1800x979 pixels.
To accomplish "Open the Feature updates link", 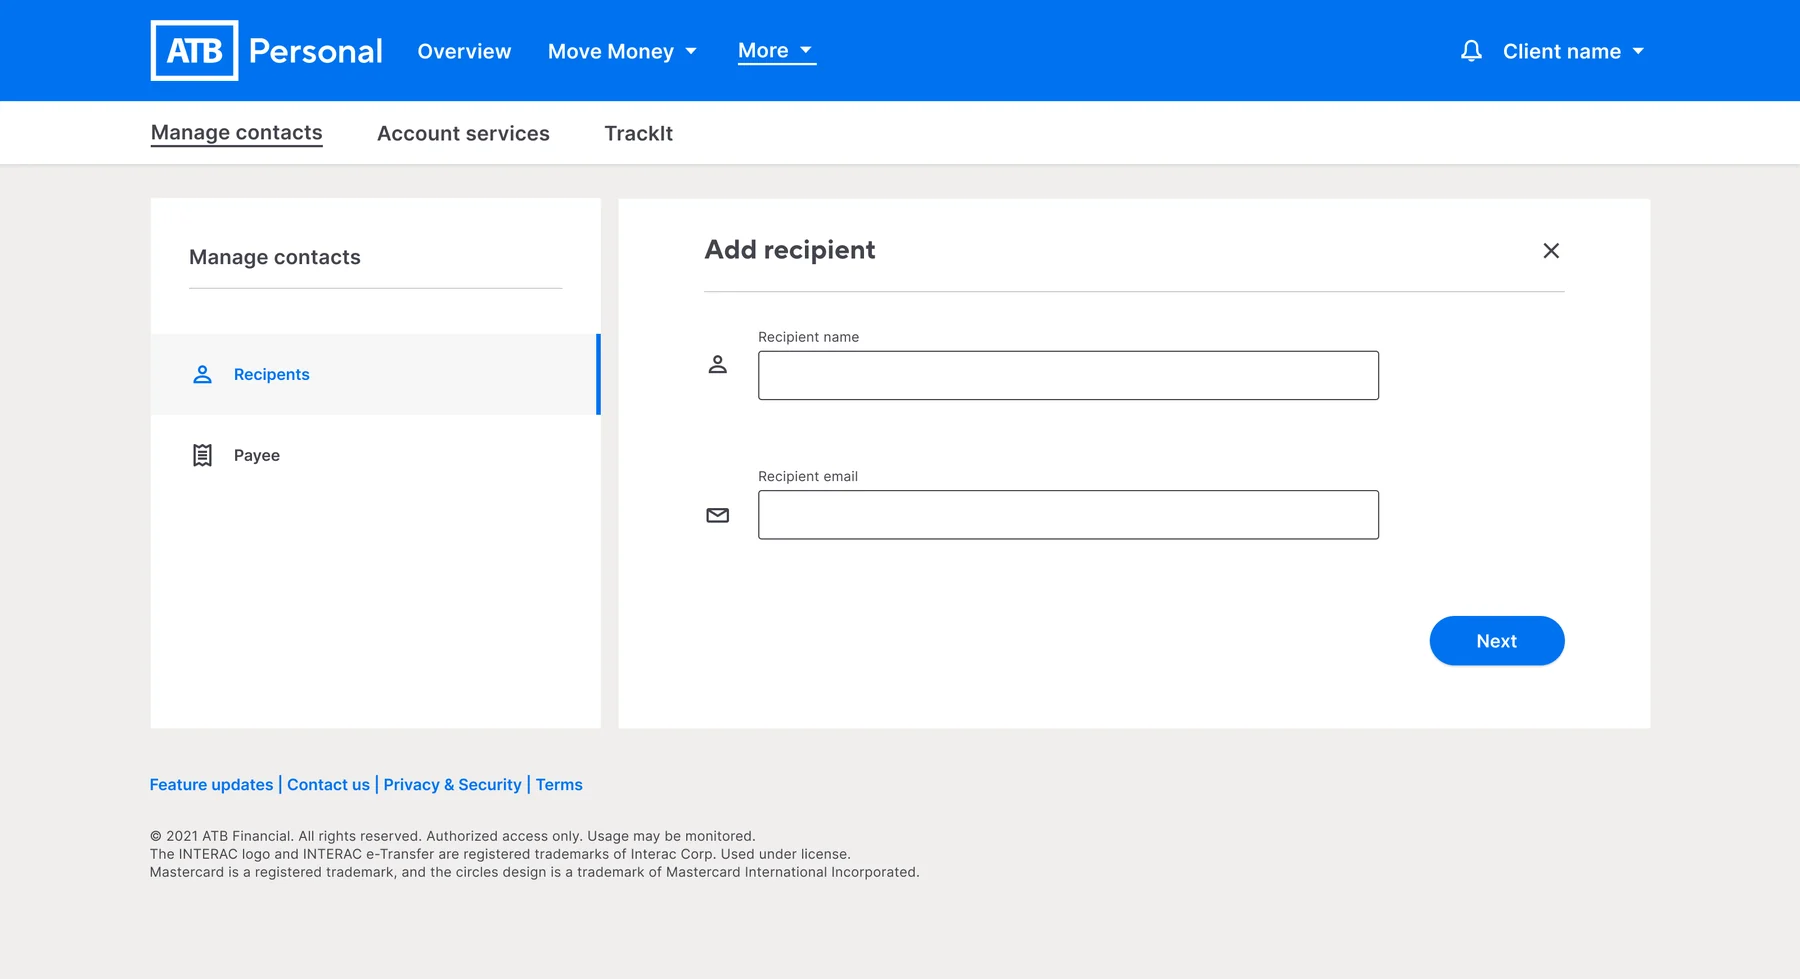I will pyautogui.click(x=211, y=785).
